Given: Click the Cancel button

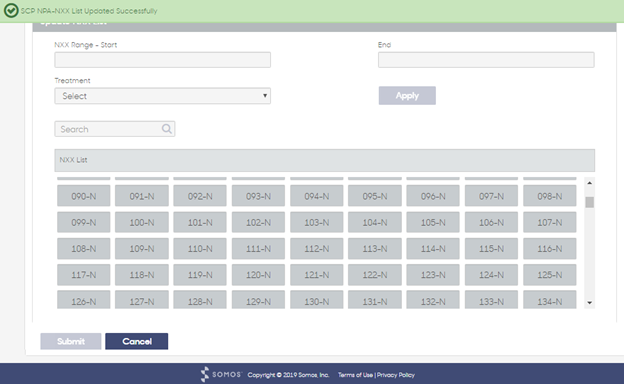Looking at the screenshot, I should [136, 341].
